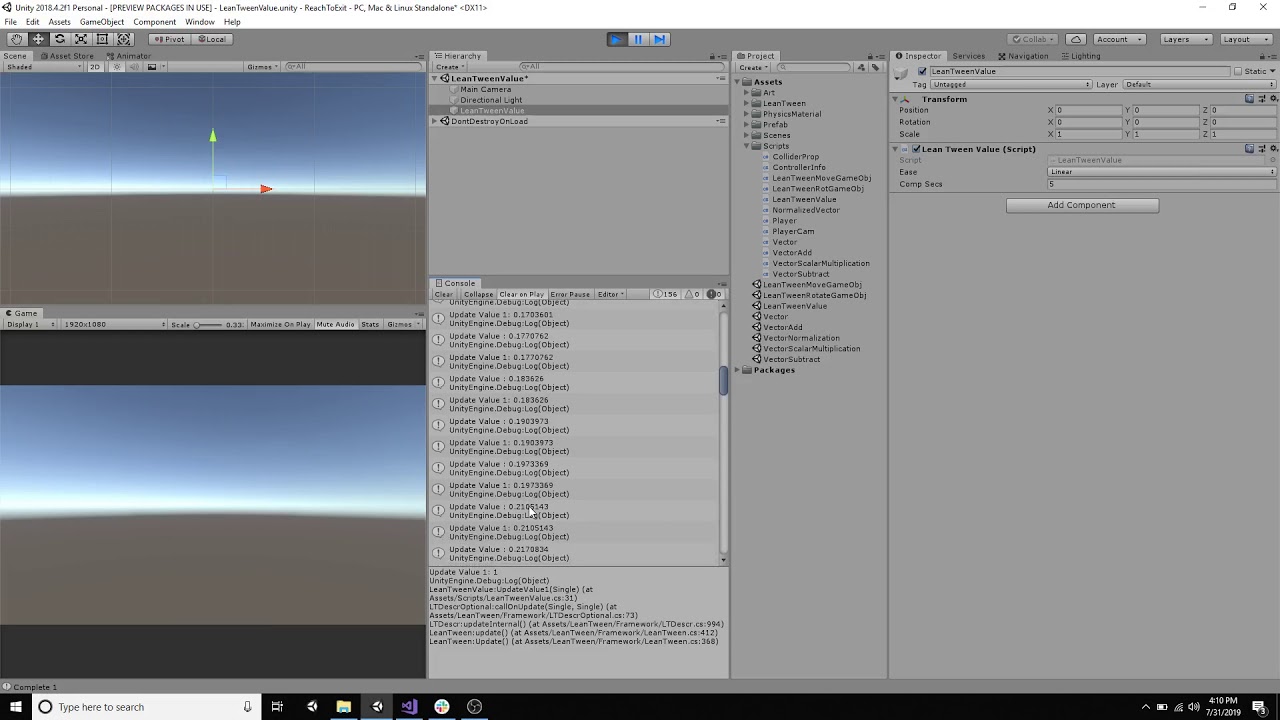Click the Console Clear button

[x=444, y=294]
